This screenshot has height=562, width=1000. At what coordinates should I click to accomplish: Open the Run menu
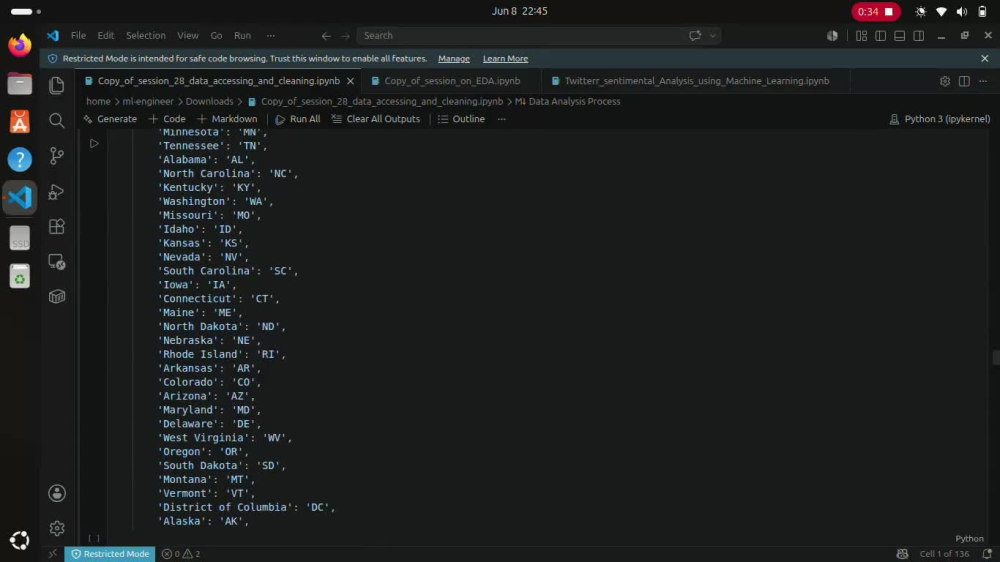[242, 36]
